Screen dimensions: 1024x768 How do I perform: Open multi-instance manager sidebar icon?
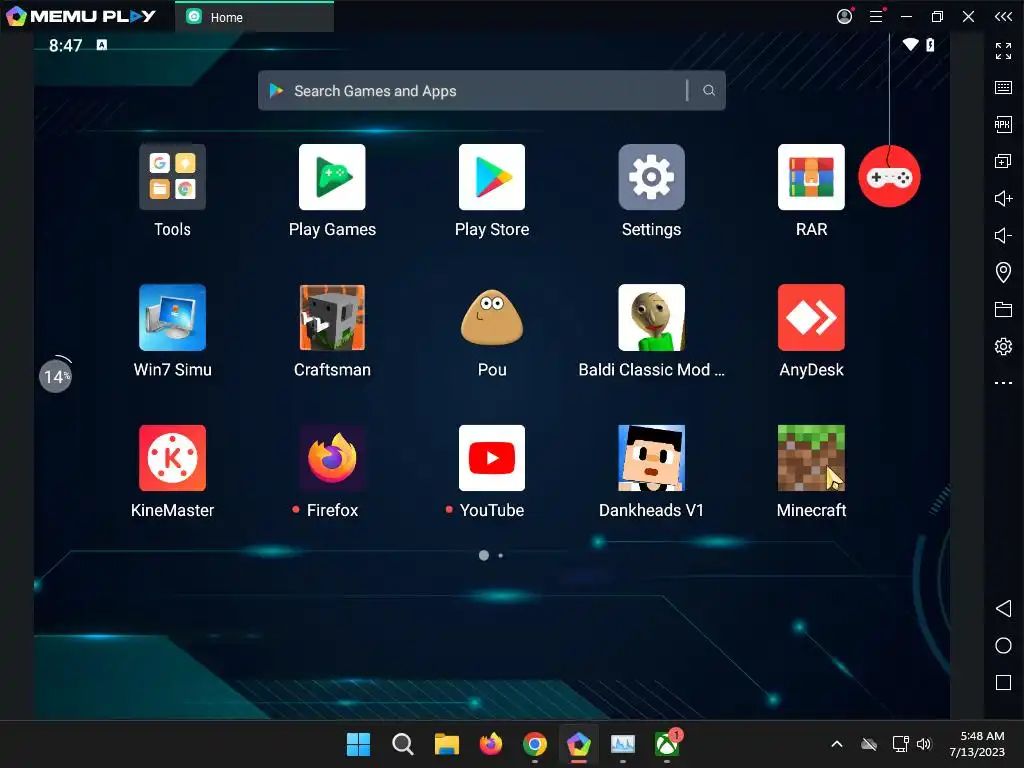click(x=1003, y=161)
